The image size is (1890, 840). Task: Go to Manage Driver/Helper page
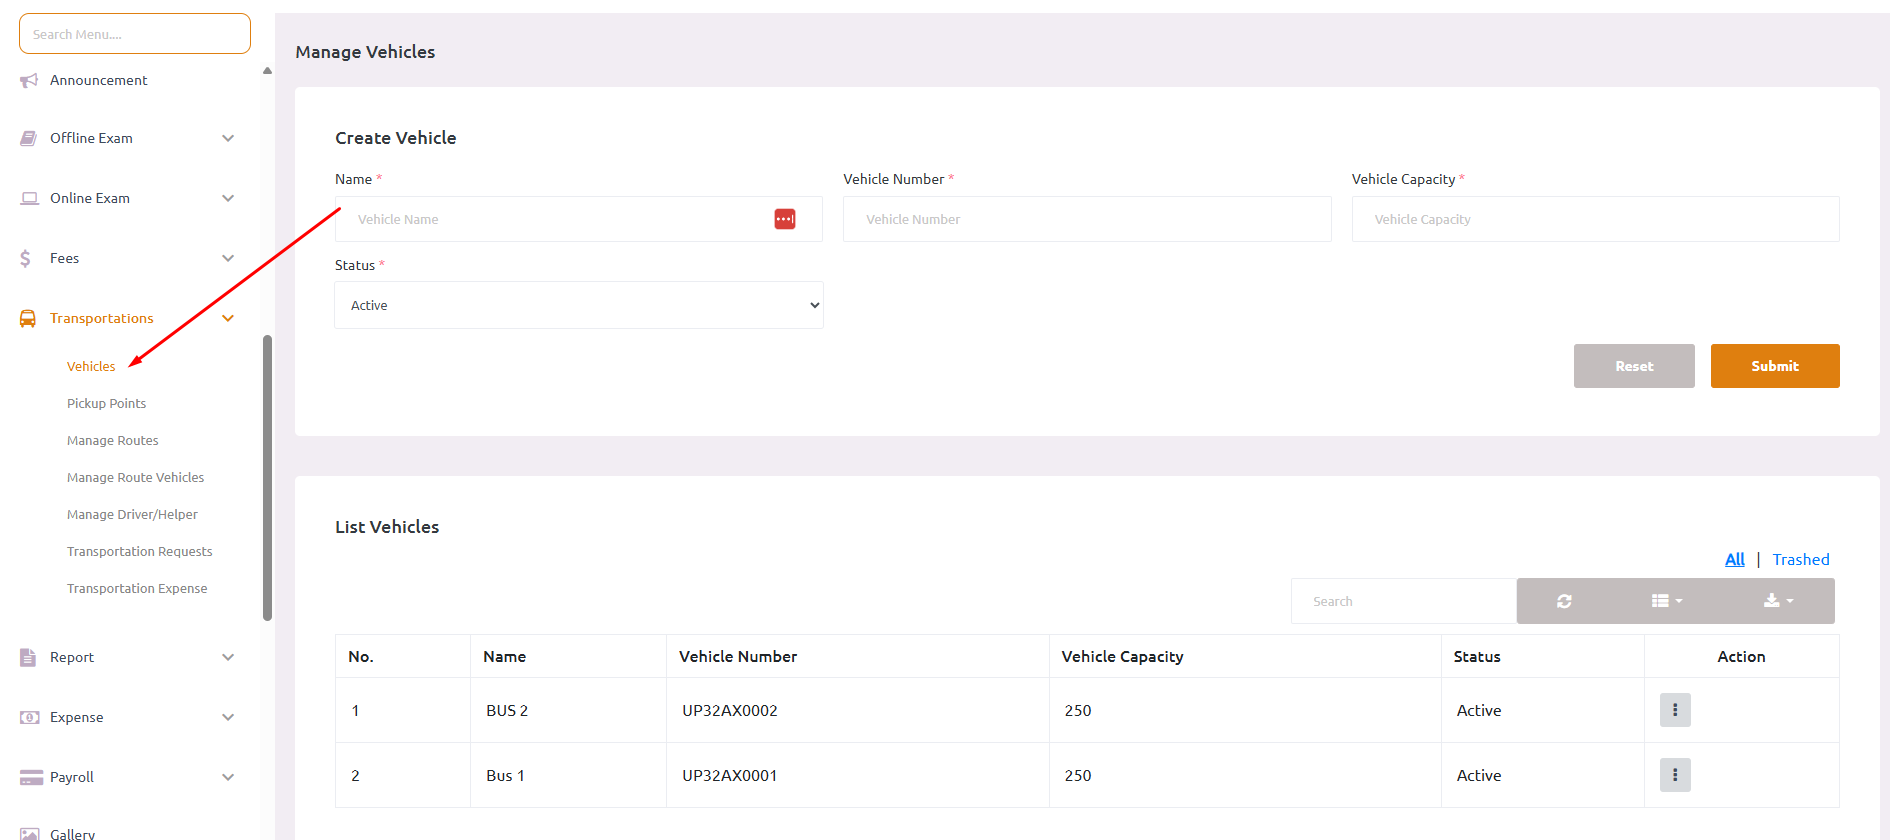click(x=132, y=514)
